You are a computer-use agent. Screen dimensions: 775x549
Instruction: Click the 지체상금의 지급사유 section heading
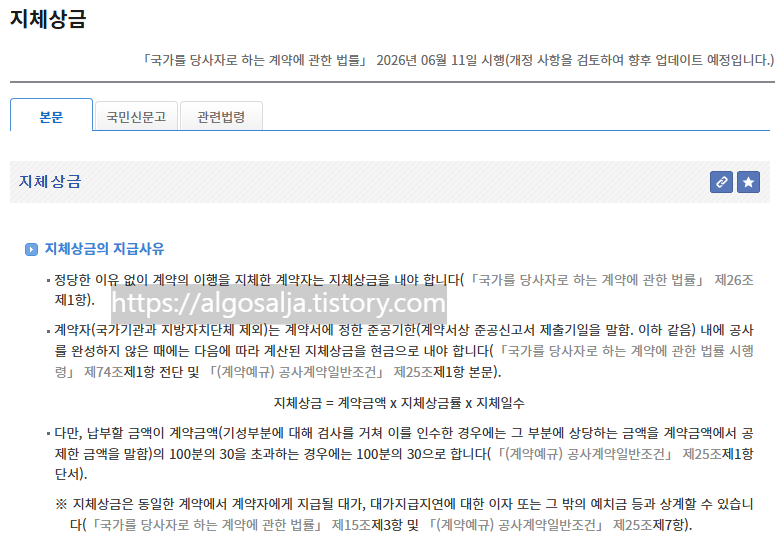coord(104,249)
